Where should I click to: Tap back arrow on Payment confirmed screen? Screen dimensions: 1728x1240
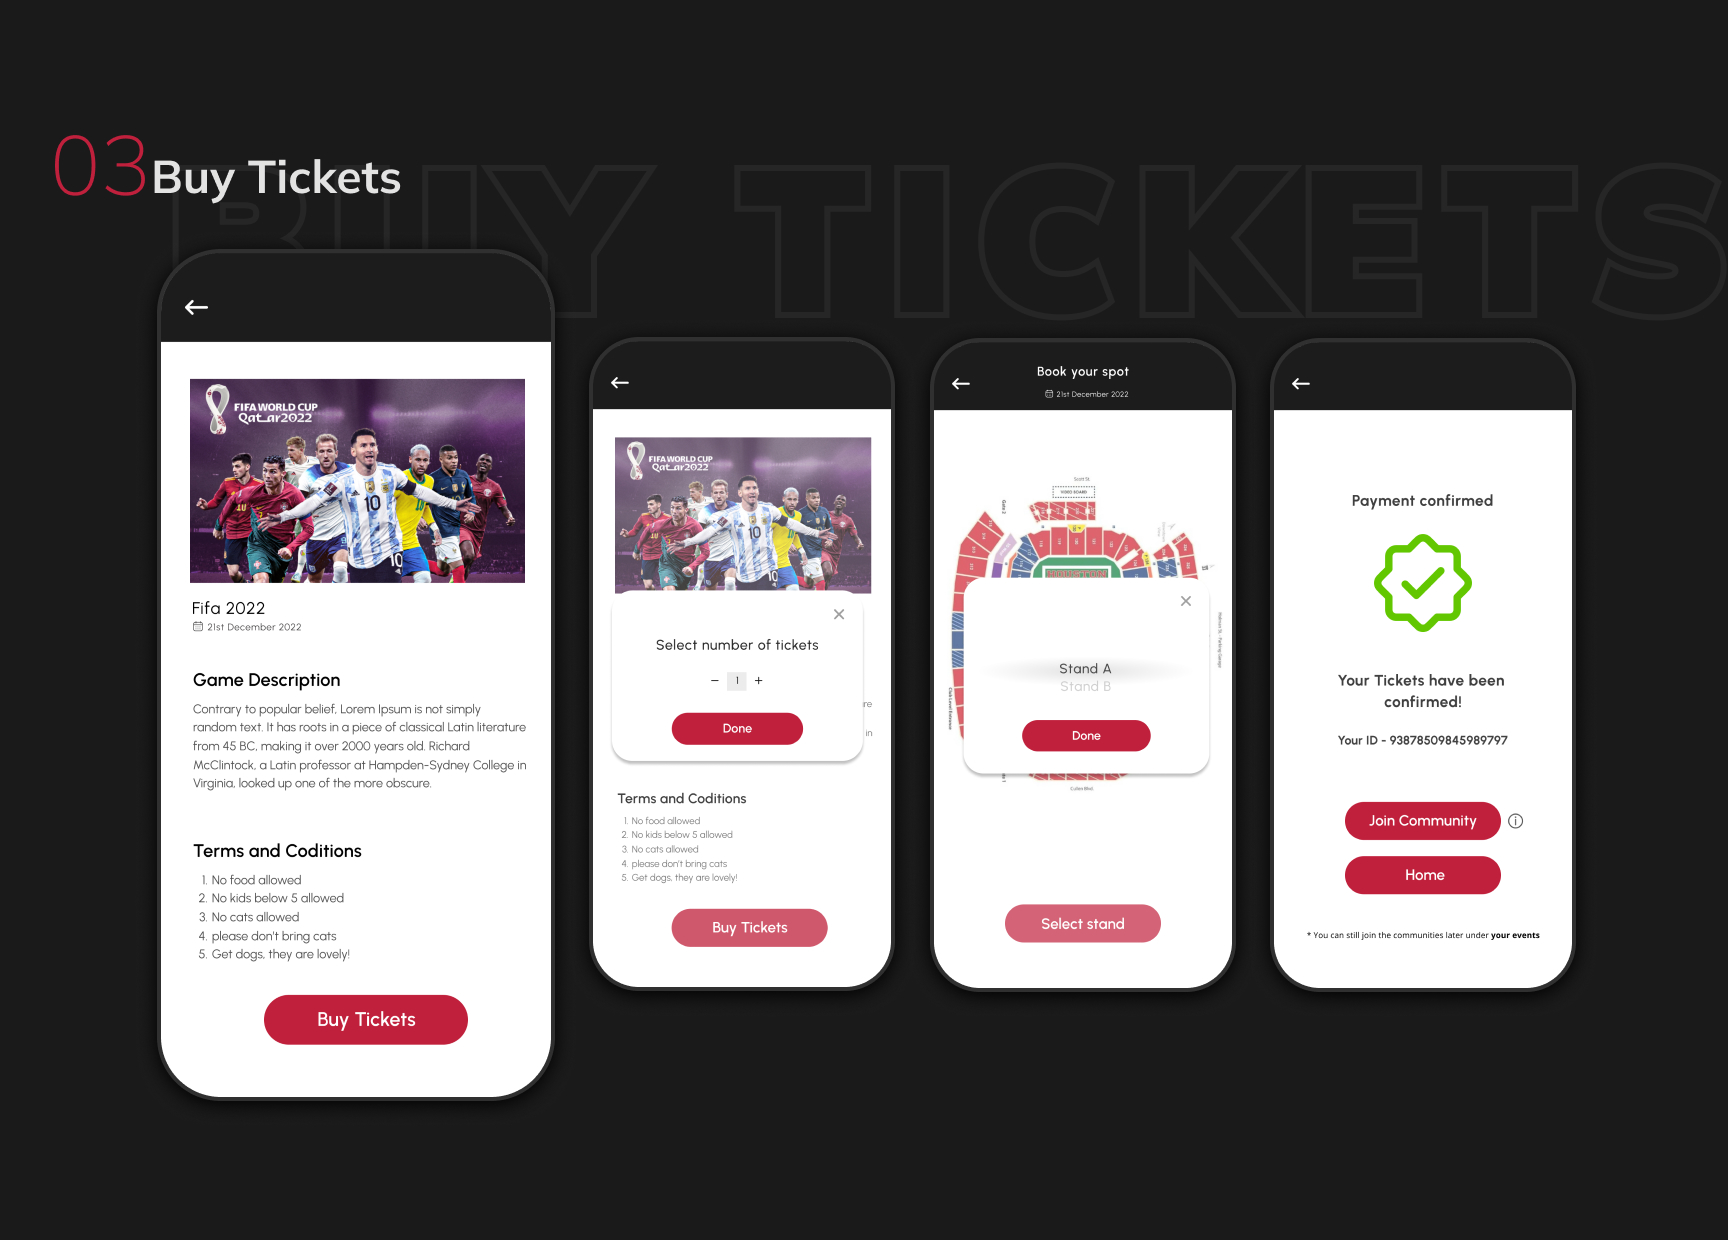1301,383
